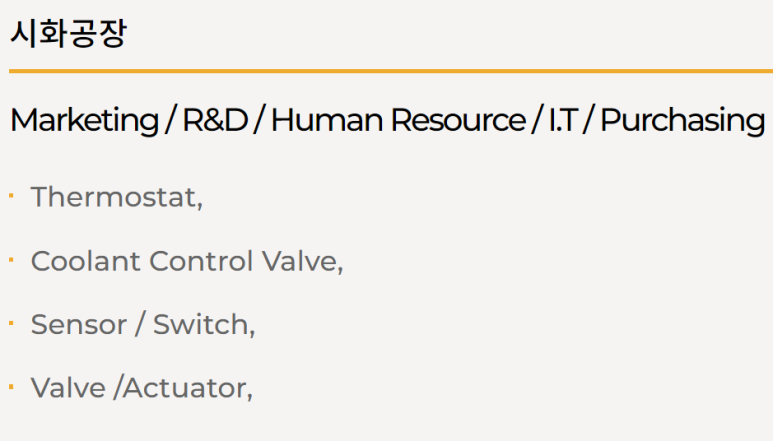Click the R&D text

(215, 120)
